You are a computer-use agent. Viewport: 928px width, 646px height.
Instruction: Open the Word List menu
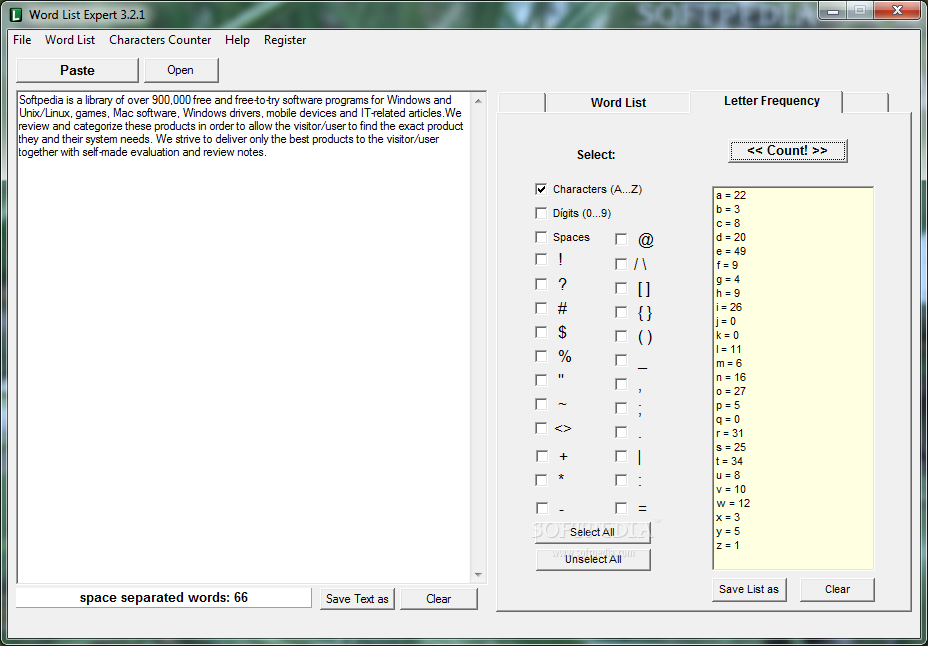coord(70,40)
